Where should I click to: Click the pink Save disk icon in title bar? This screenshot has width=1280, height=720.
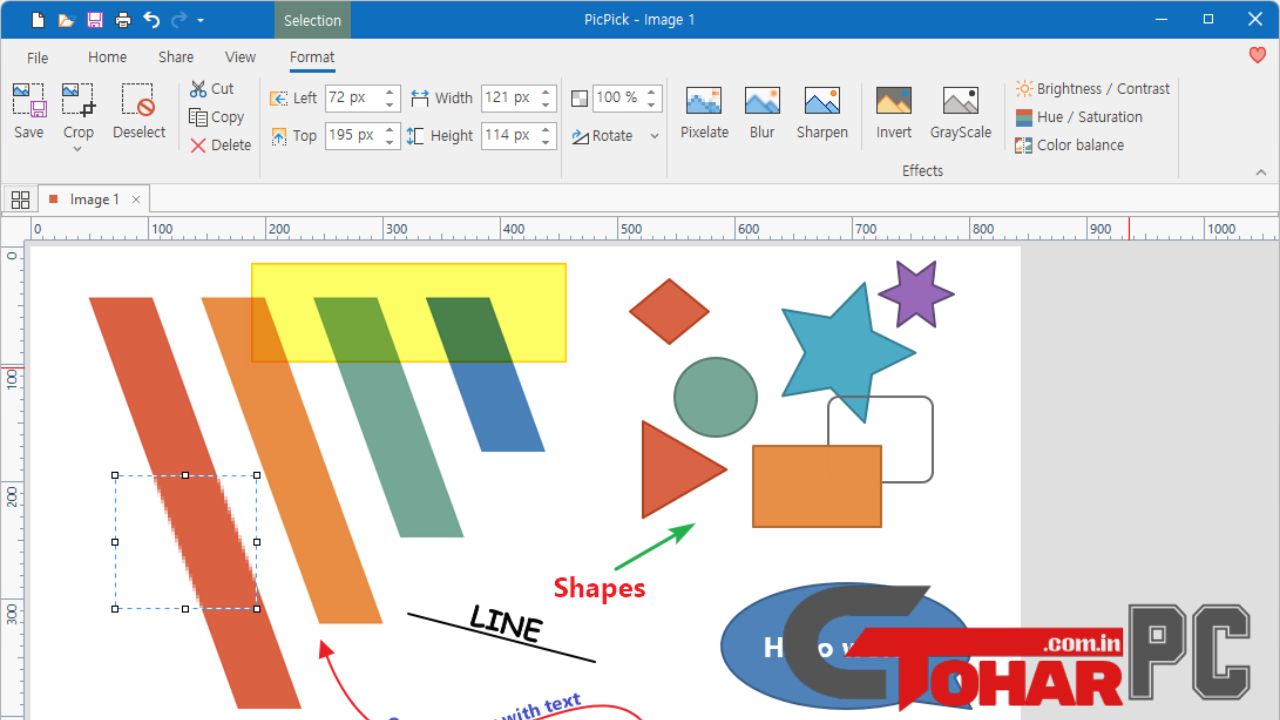coord(95,20)
